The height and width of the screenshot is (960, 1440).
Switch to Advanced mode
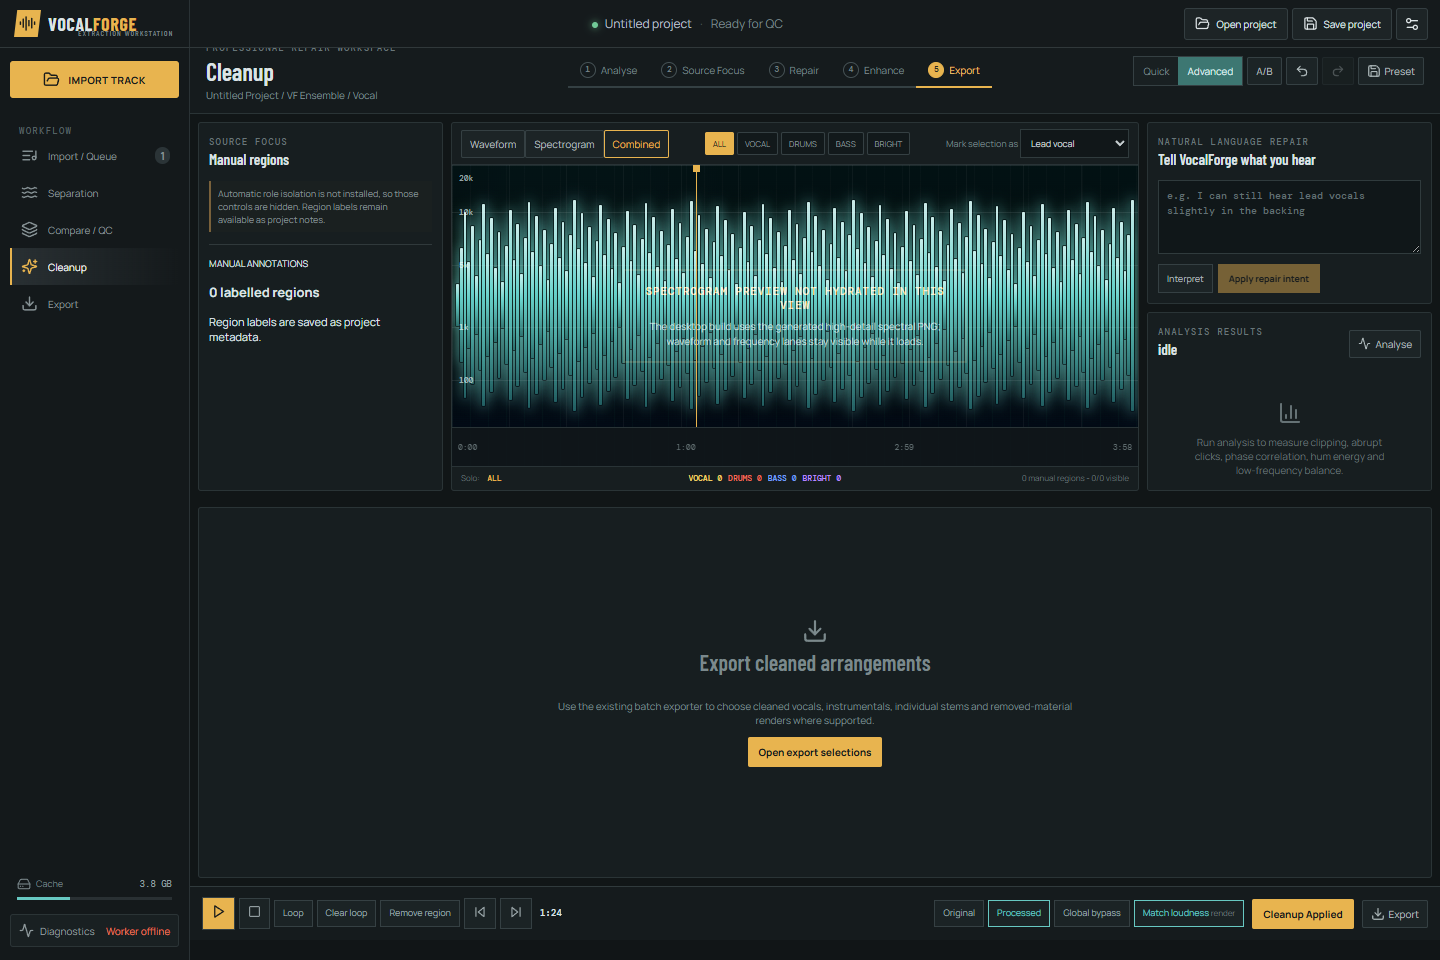pos(1210,71)
